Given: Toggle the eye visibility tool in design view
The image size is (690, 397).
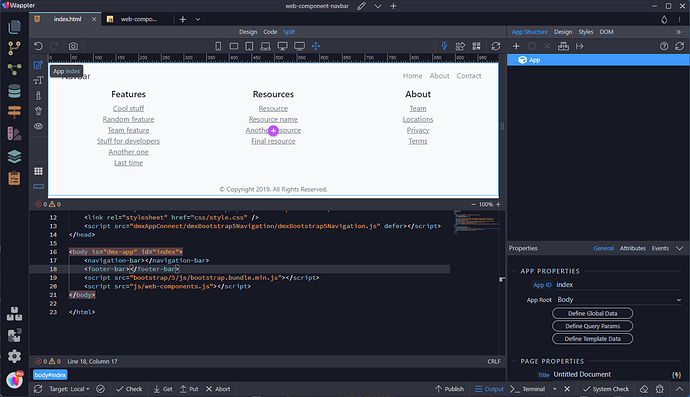Looking at the screenshot, I should coord(38,126).
